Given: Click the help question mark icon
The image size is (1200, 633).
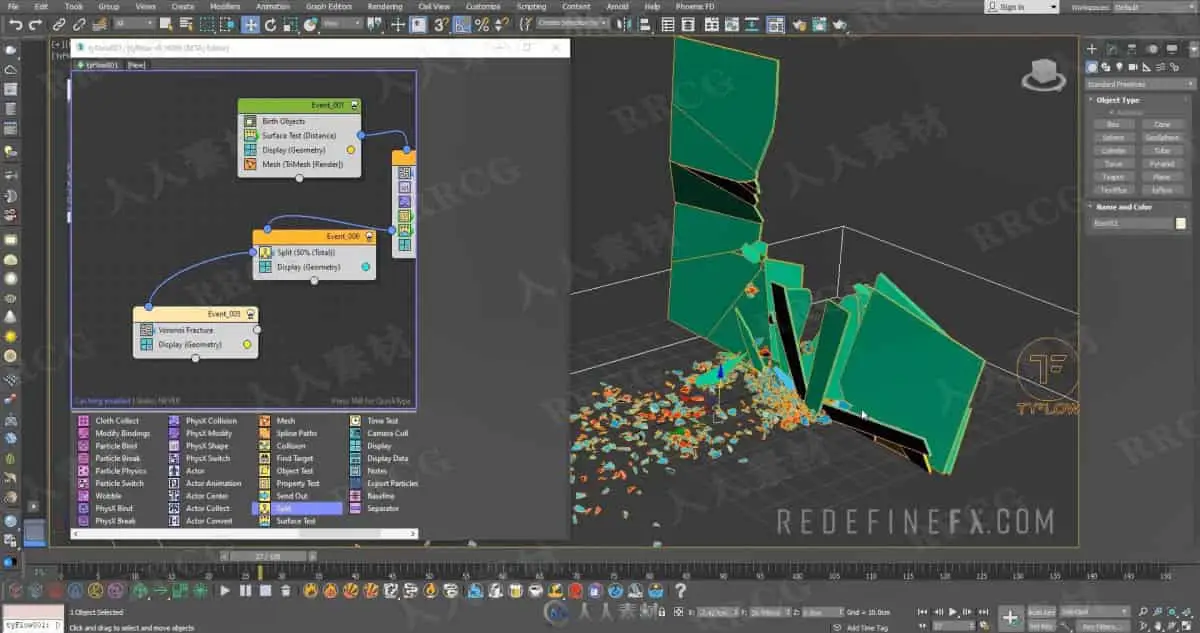Looking at the screenshot, I should (682, 591).
